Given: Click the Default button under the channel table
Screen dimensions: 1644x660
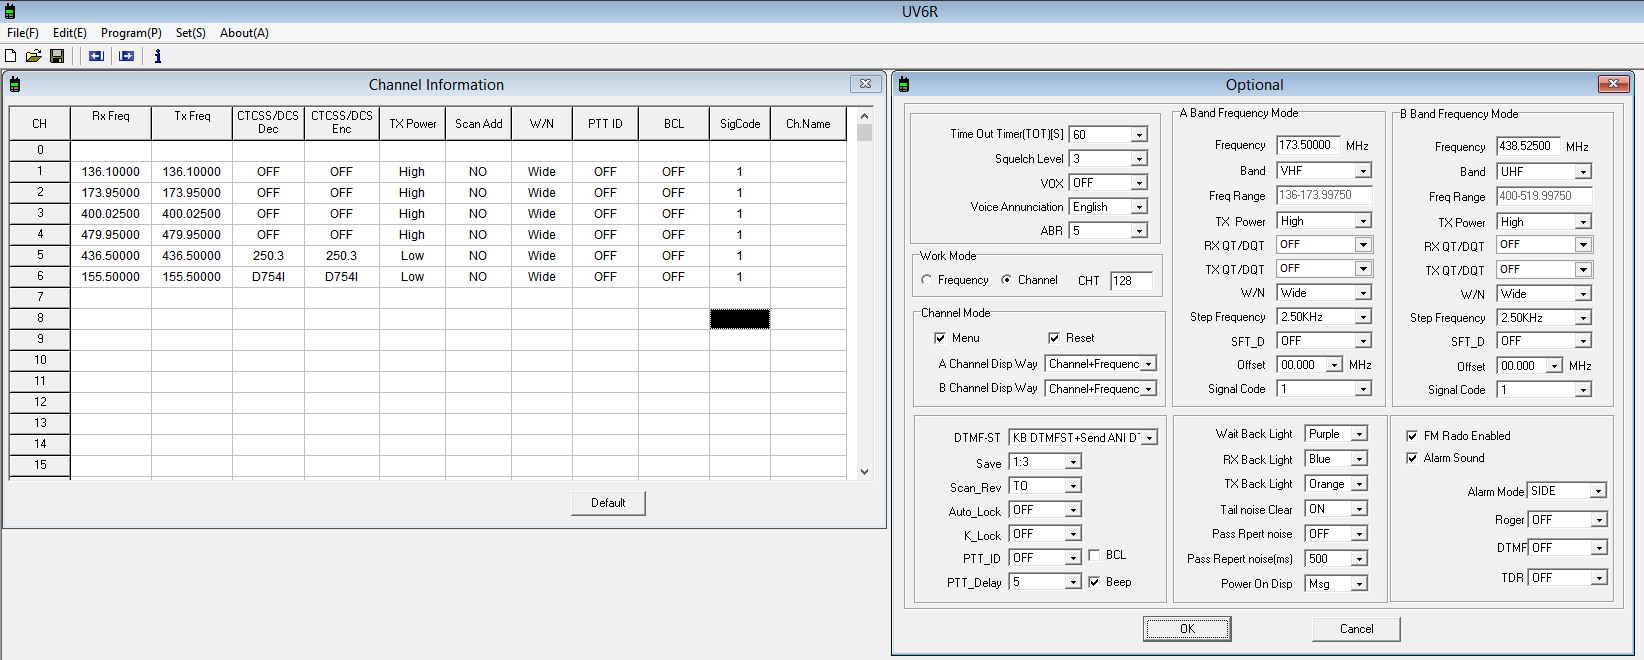Looking at the screenshot, I should 608,503.
